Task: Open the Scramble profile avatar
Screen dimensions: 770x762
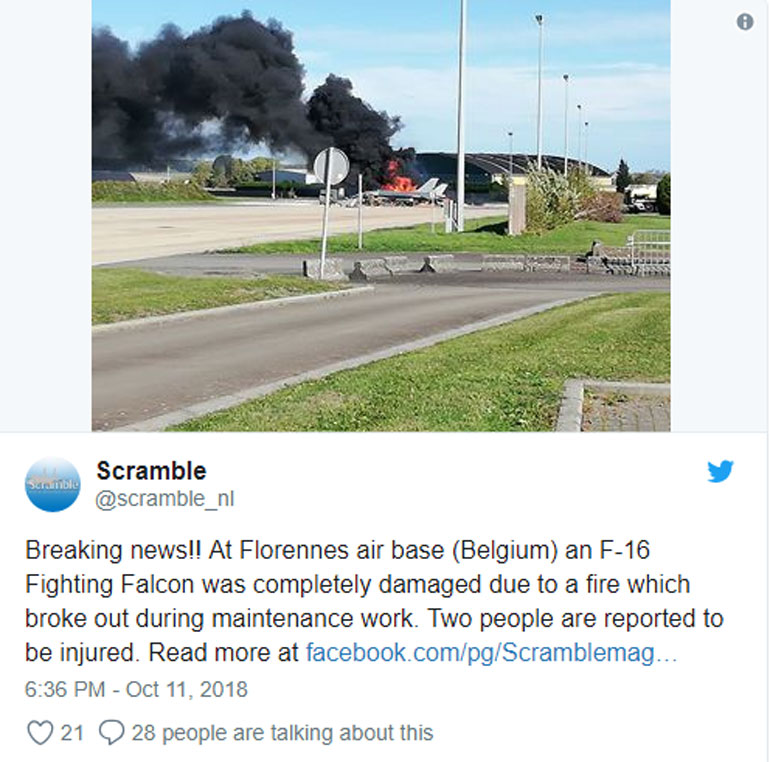Action: [53, 485]
